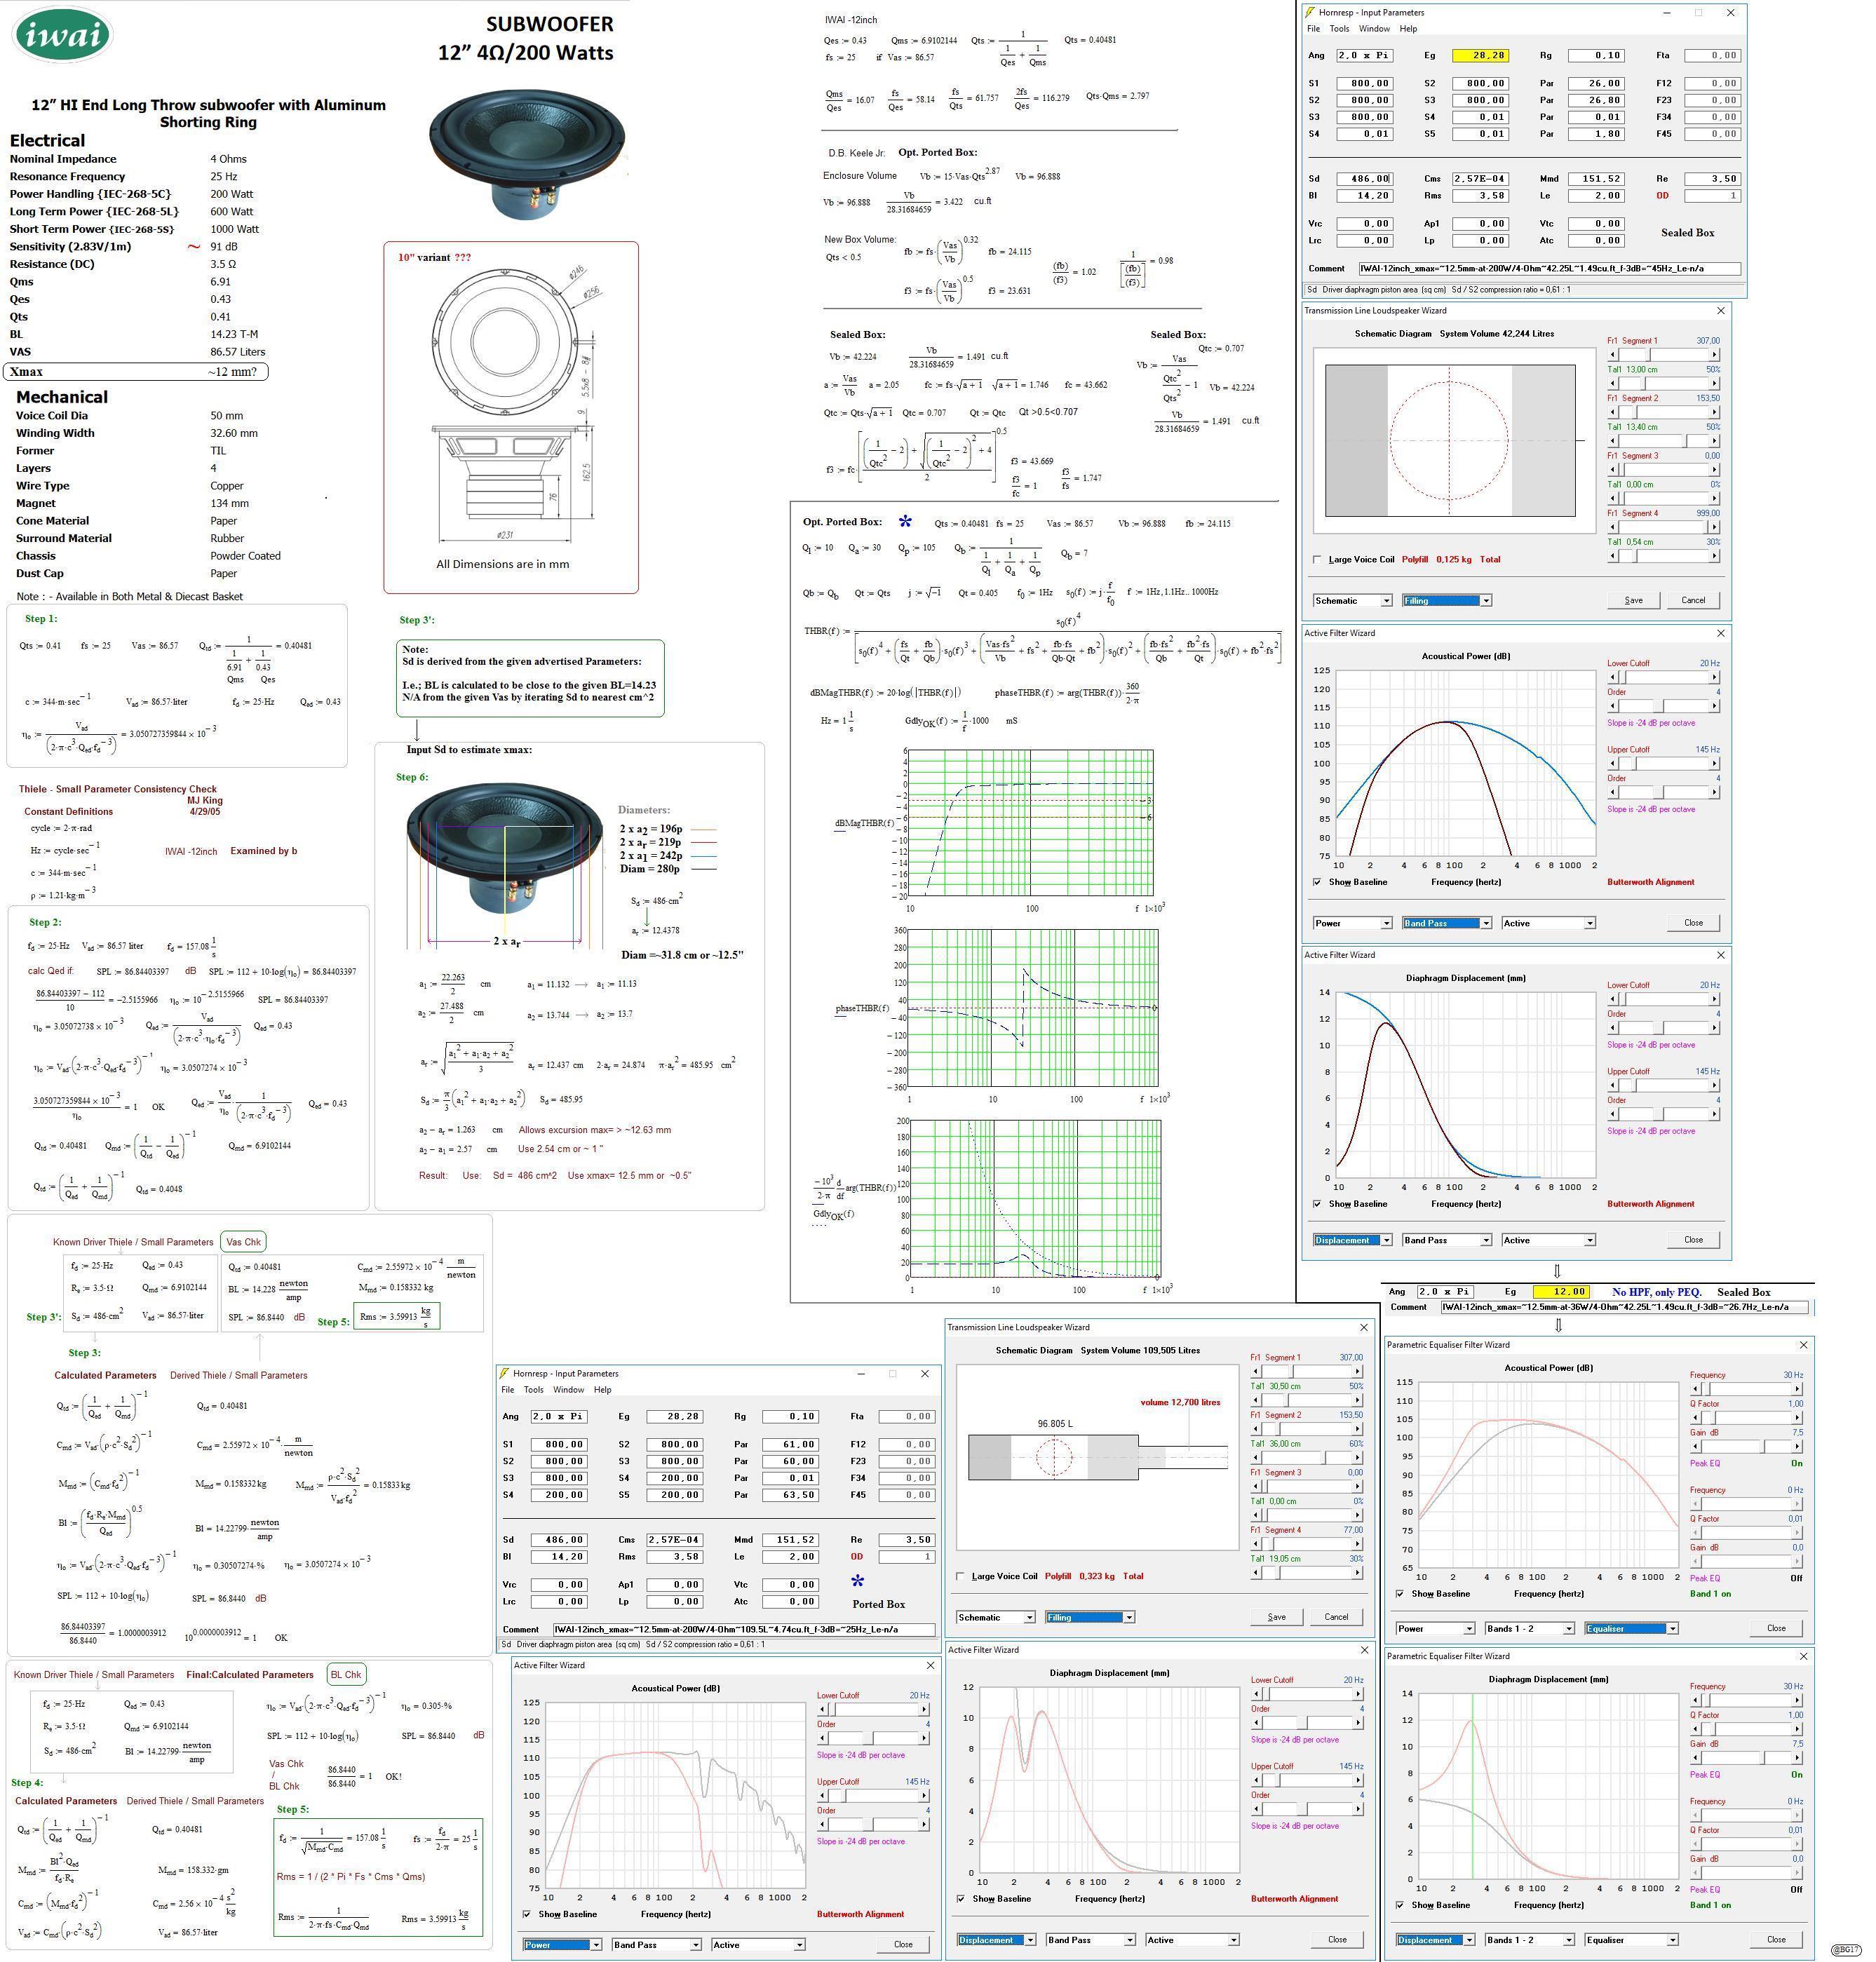The width and height of the screenshot is (1876, 1962).
Task: Click Hornresp lightning icon in Sealed Box window
Action: pos(1310,13)
